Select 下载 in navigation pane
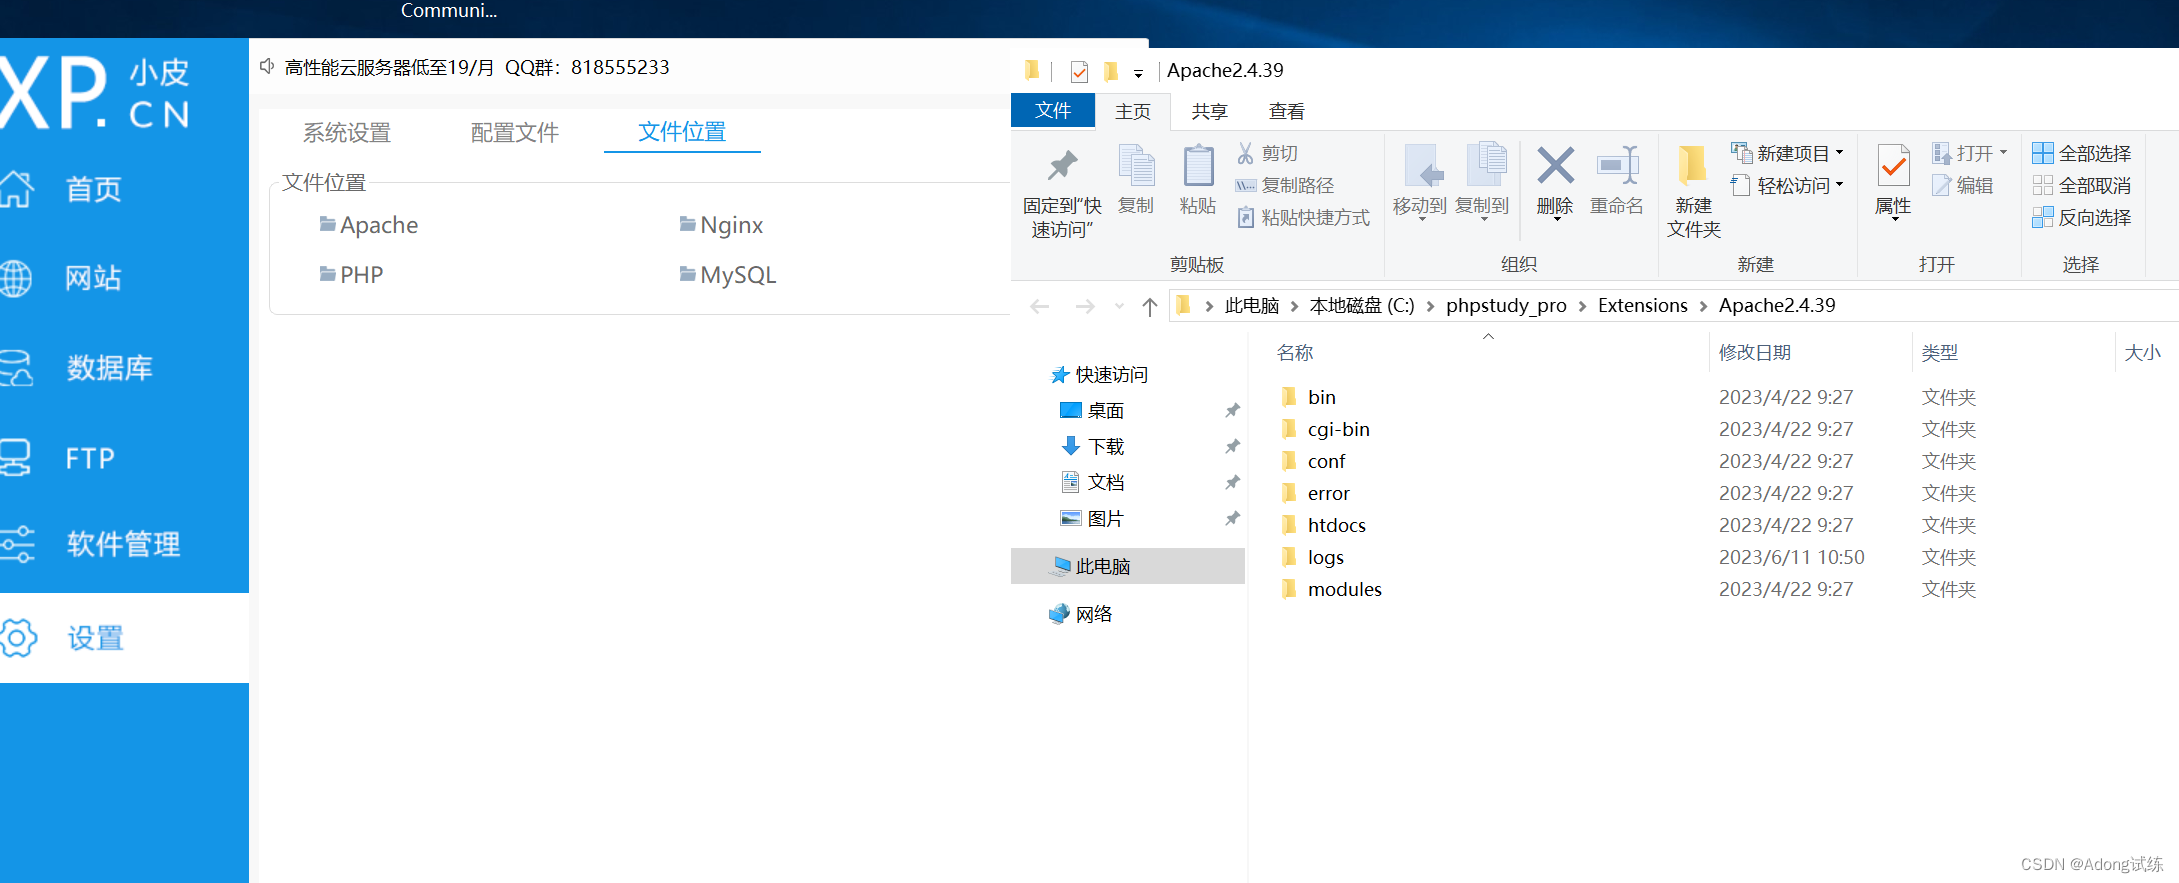 [1105, 447]
